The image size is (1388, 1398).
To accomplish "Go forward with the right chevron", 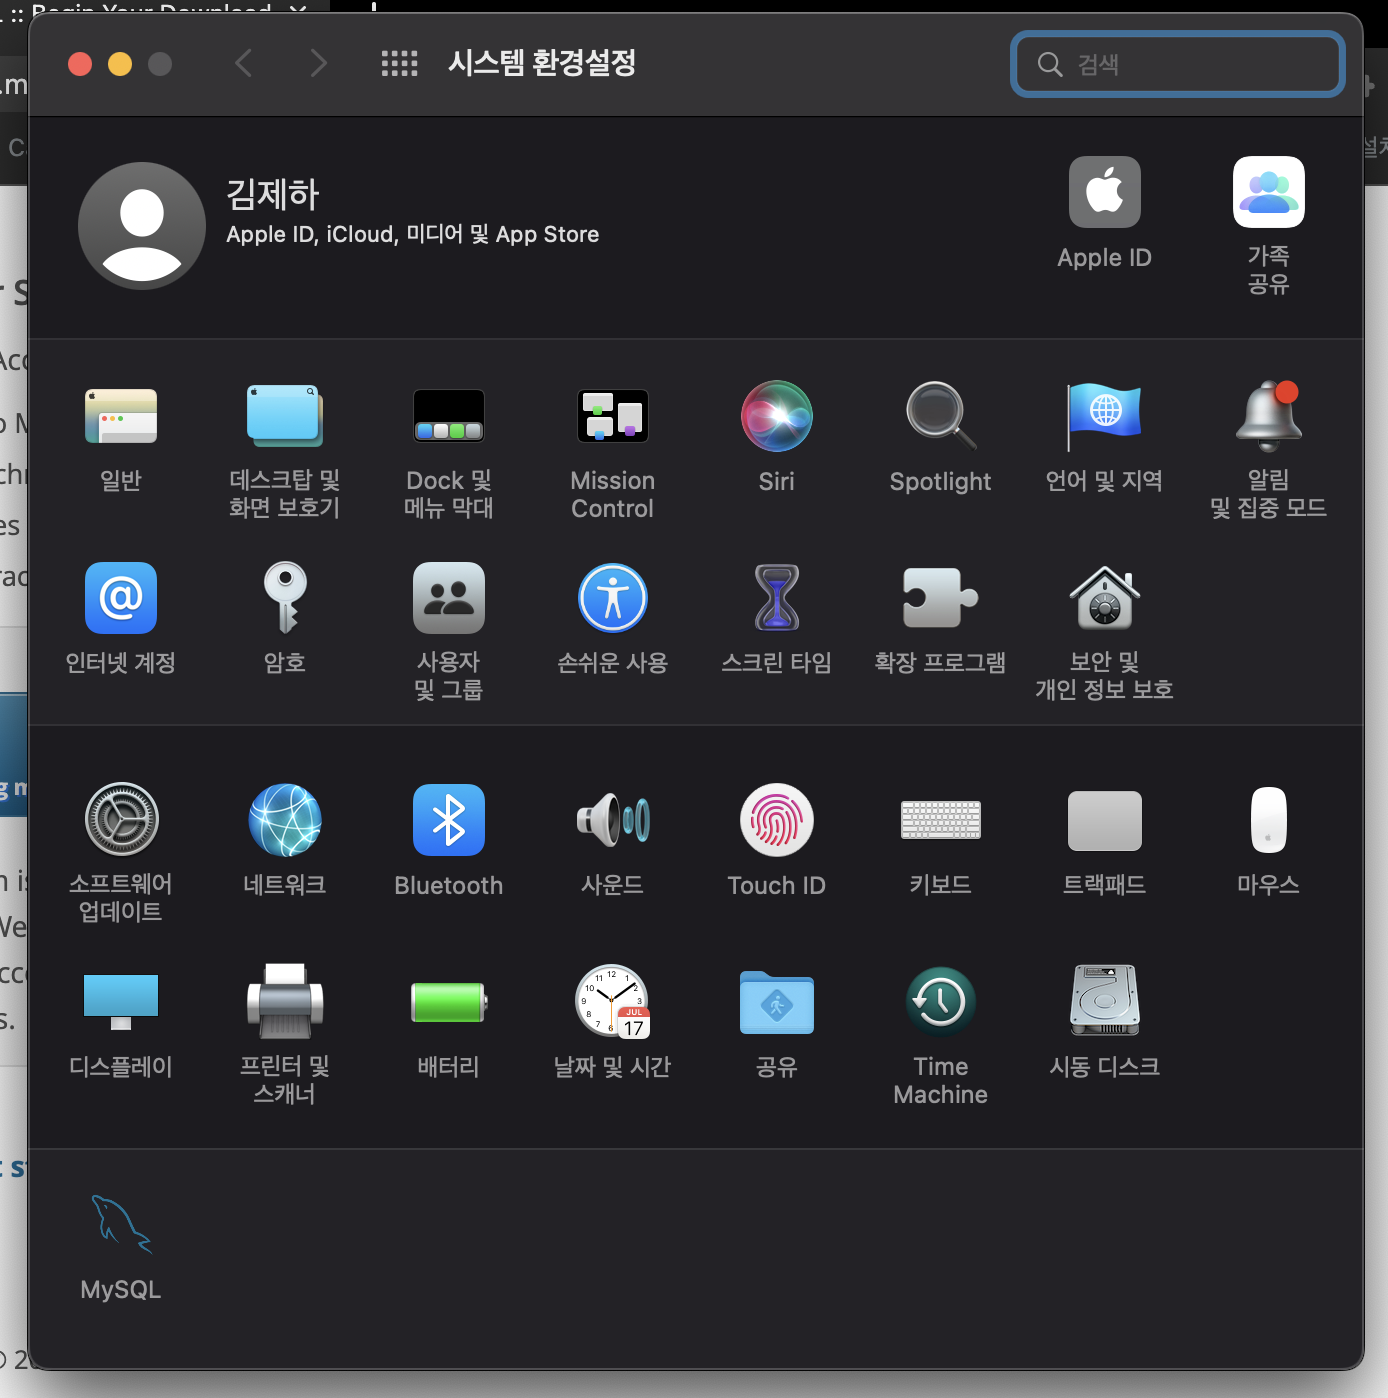I will click(319, 64).
